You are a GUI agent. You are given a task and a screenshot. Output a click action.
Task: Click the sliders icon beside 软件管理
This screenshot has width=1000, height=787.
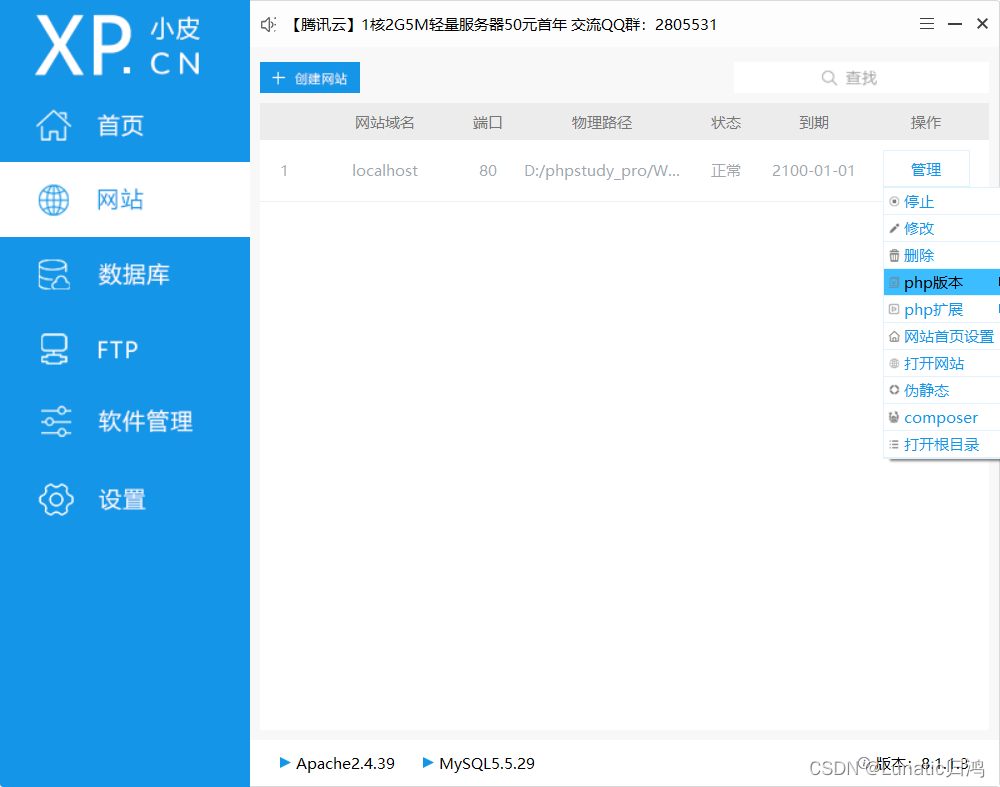coord(55,422)
